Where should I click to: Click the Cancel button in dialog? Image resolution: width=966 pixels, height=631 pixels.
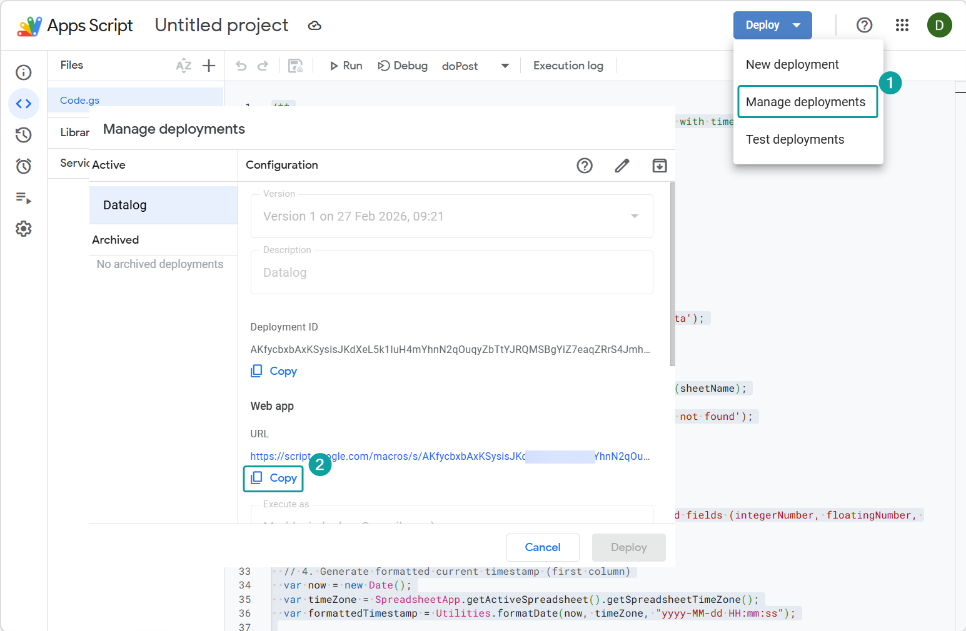(542, 547)
